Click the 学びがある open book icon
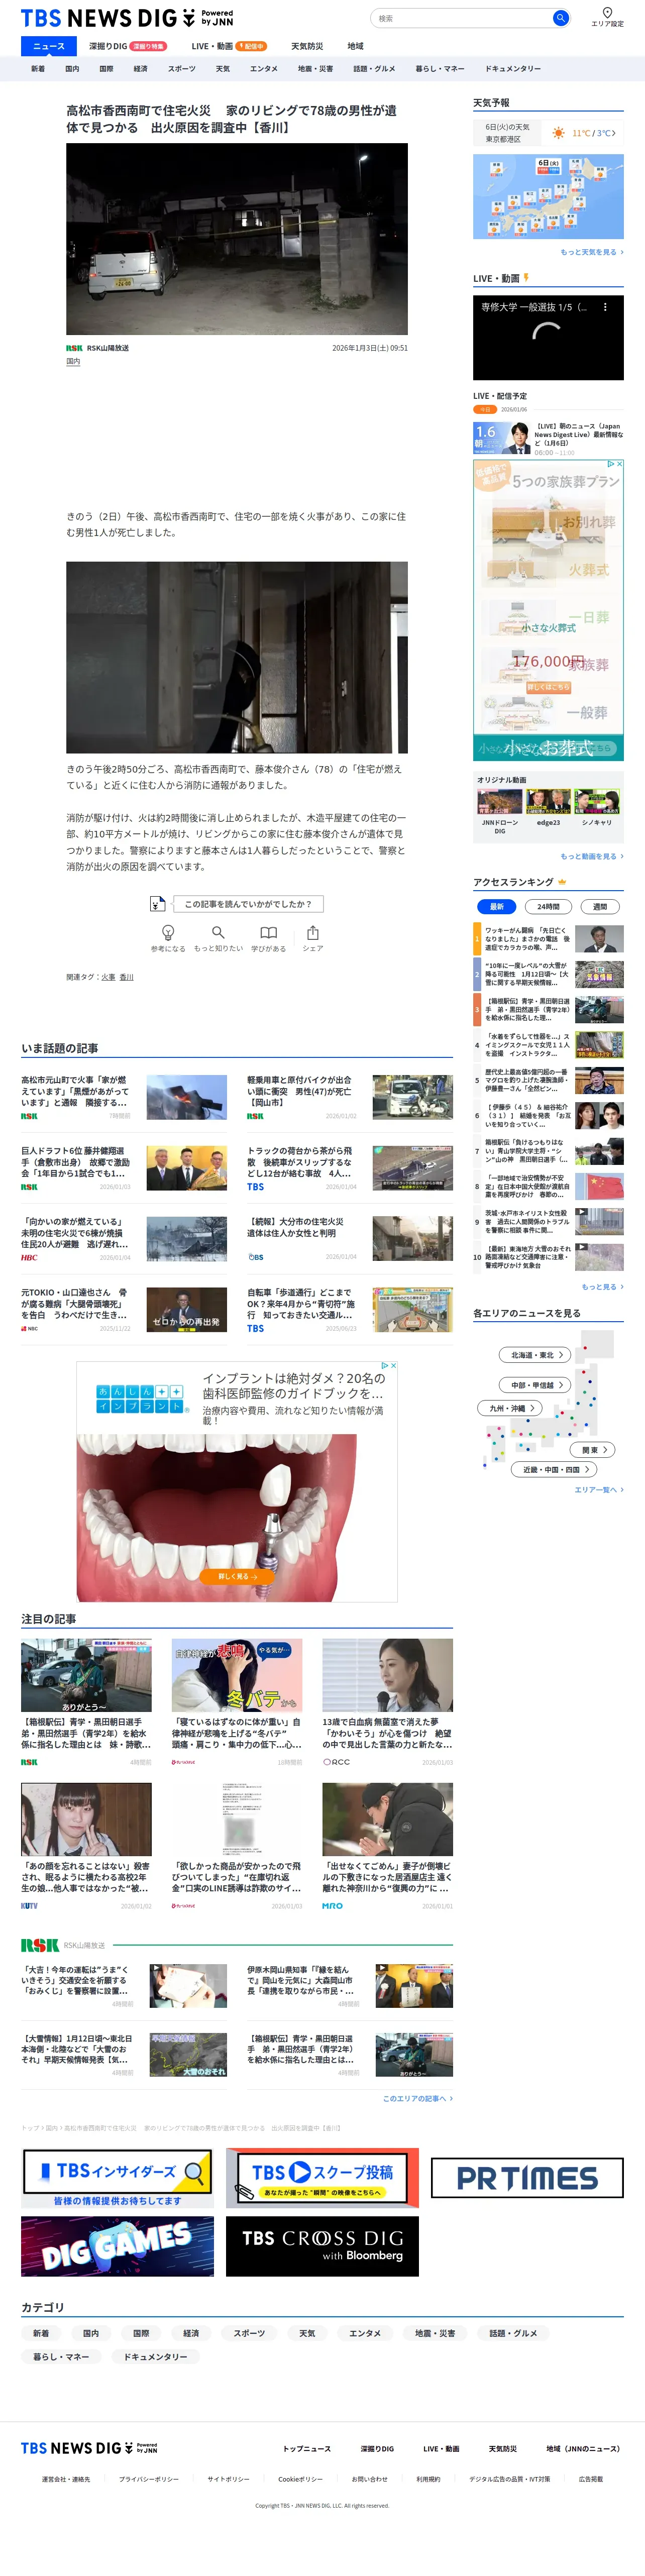 click(x=268, y=932)
